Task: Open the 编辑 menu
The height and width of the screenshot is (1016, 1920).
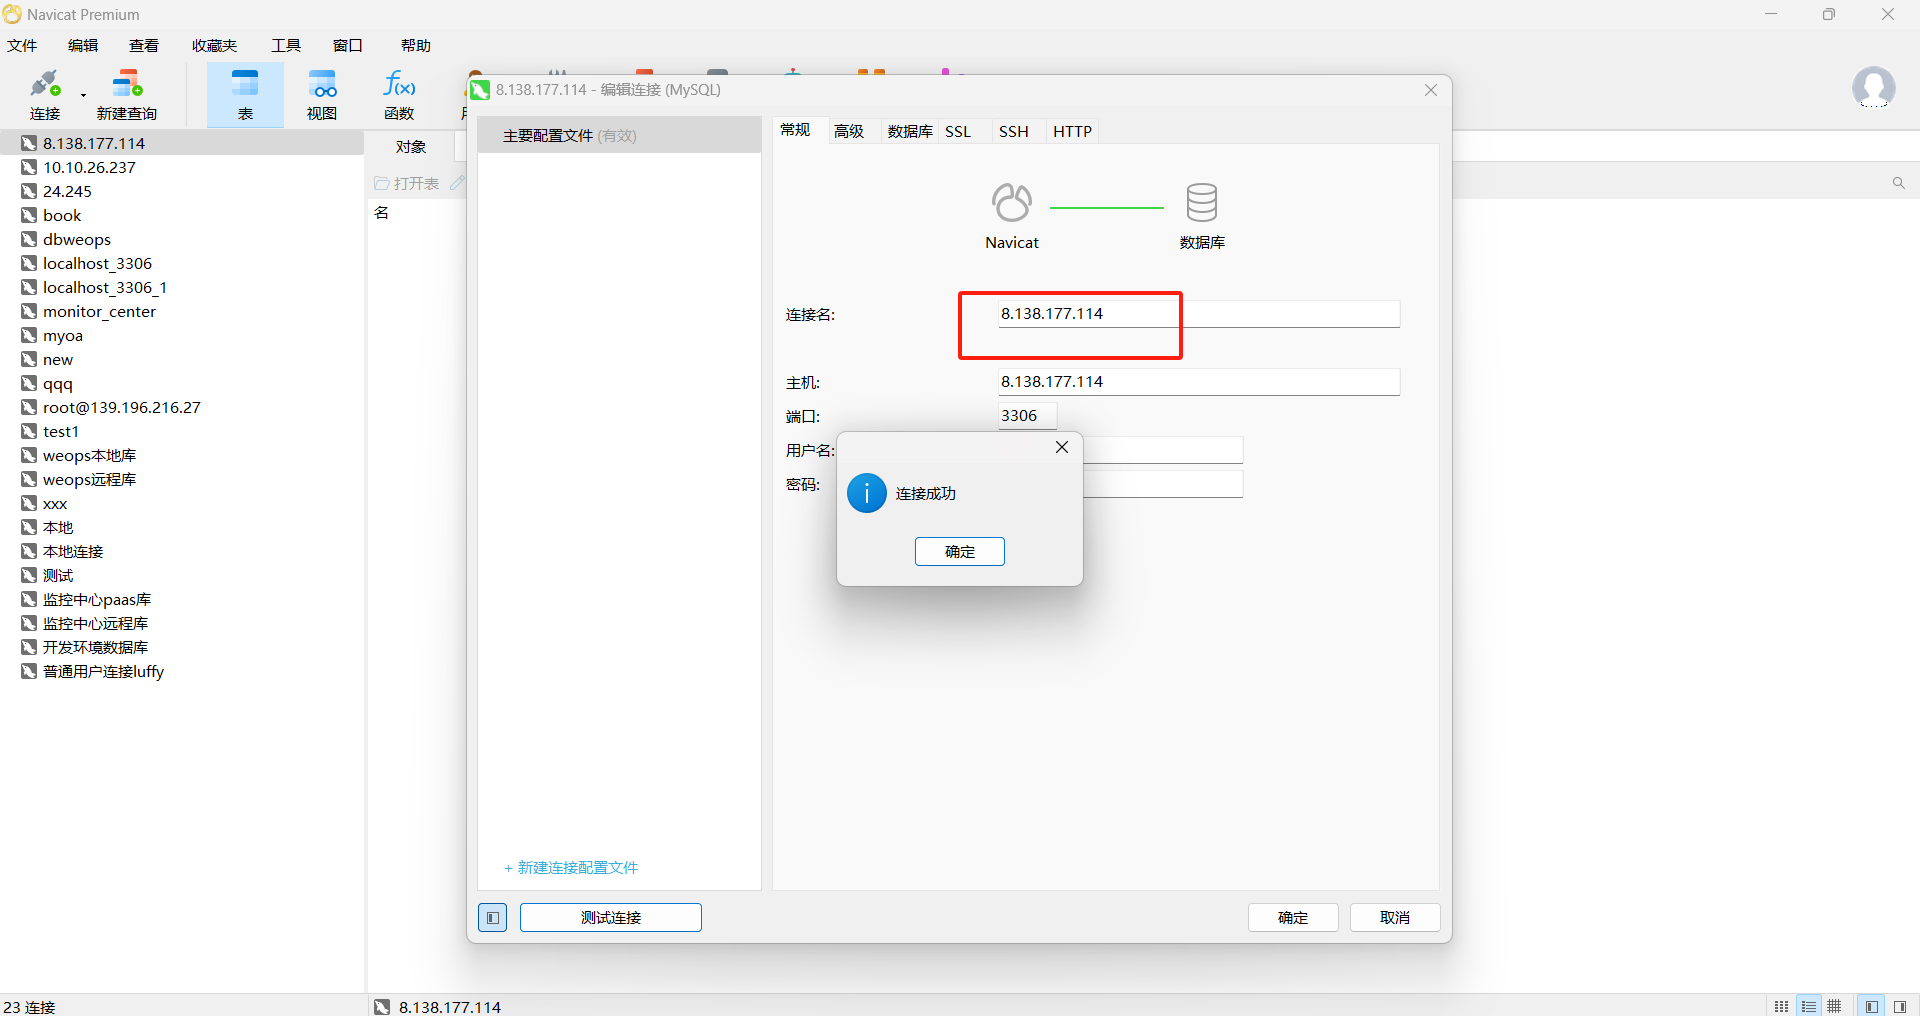Action: pyautogui.click(x=83, y=45)
